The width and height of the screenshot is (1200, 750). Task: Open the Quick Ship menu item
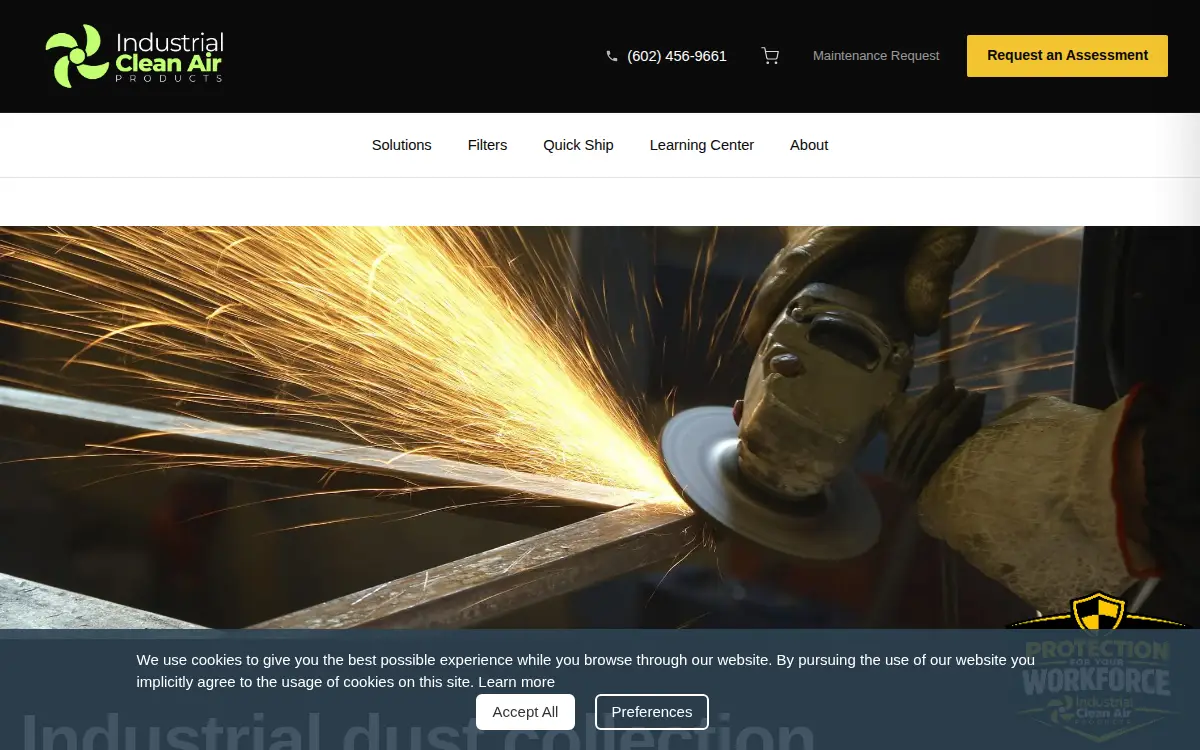[x=578, y=145]
